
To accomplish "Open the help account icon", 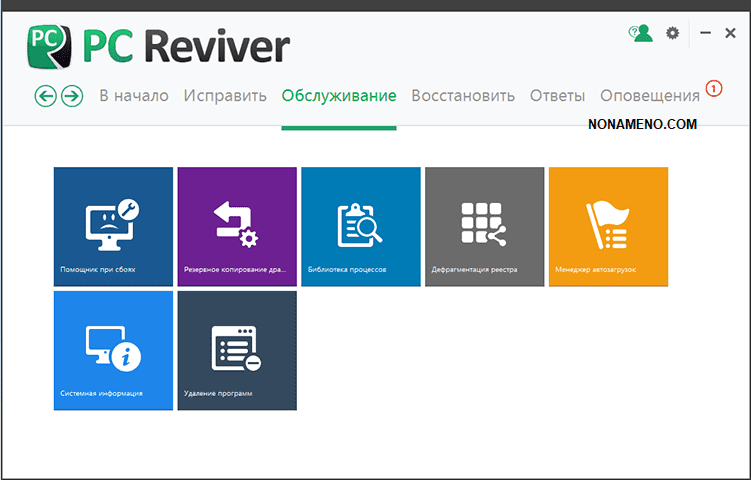I will [x=640, y=34].
